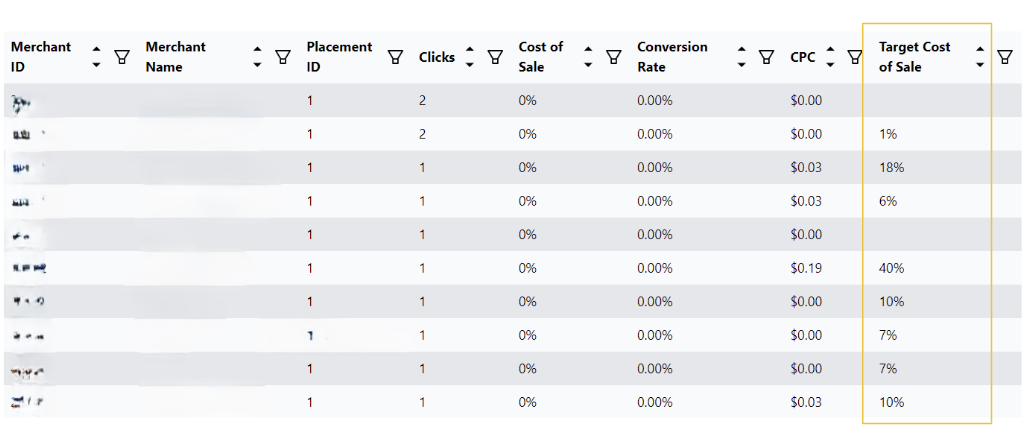
Task: Select the $0.19 CPC cell
Action: 806,268
